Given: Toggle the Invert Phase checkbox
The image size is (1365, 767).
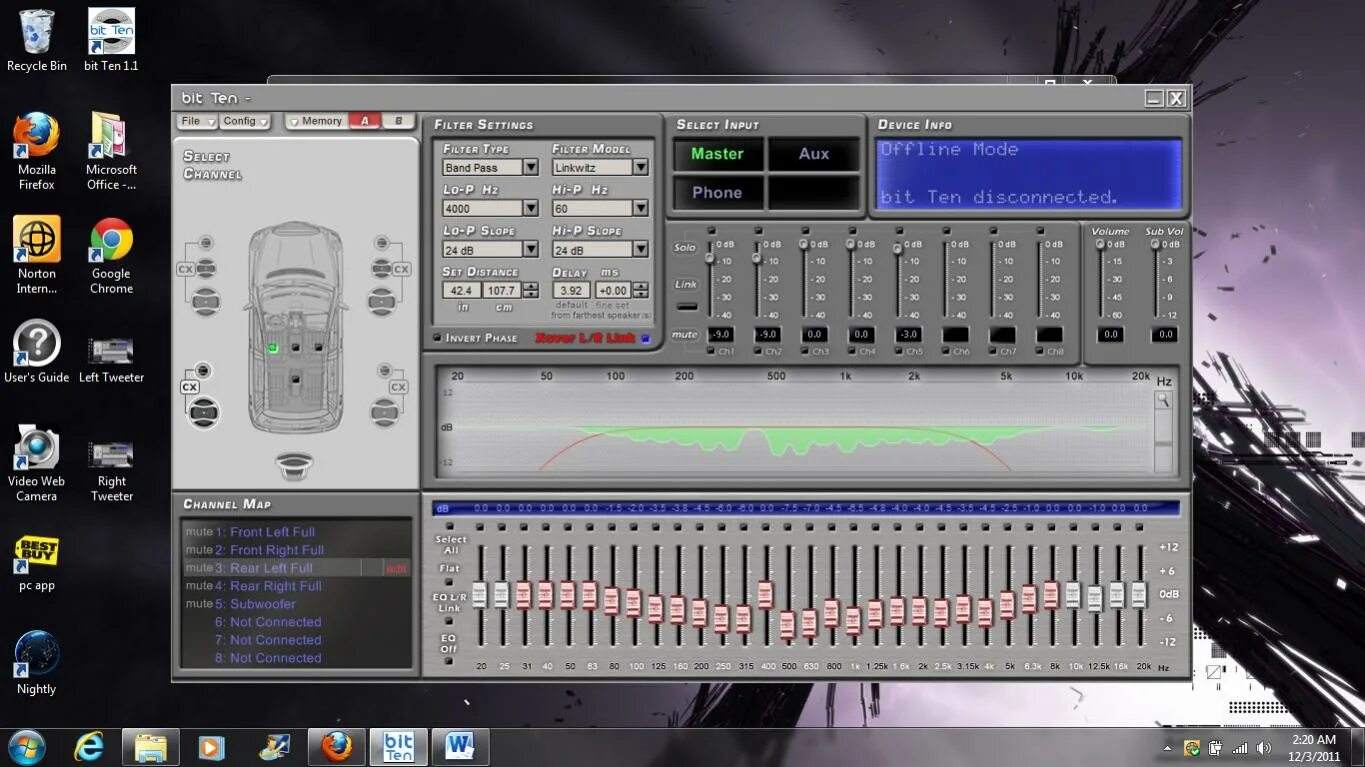Looking at the screenshot, I should click(x=437, y=338).
